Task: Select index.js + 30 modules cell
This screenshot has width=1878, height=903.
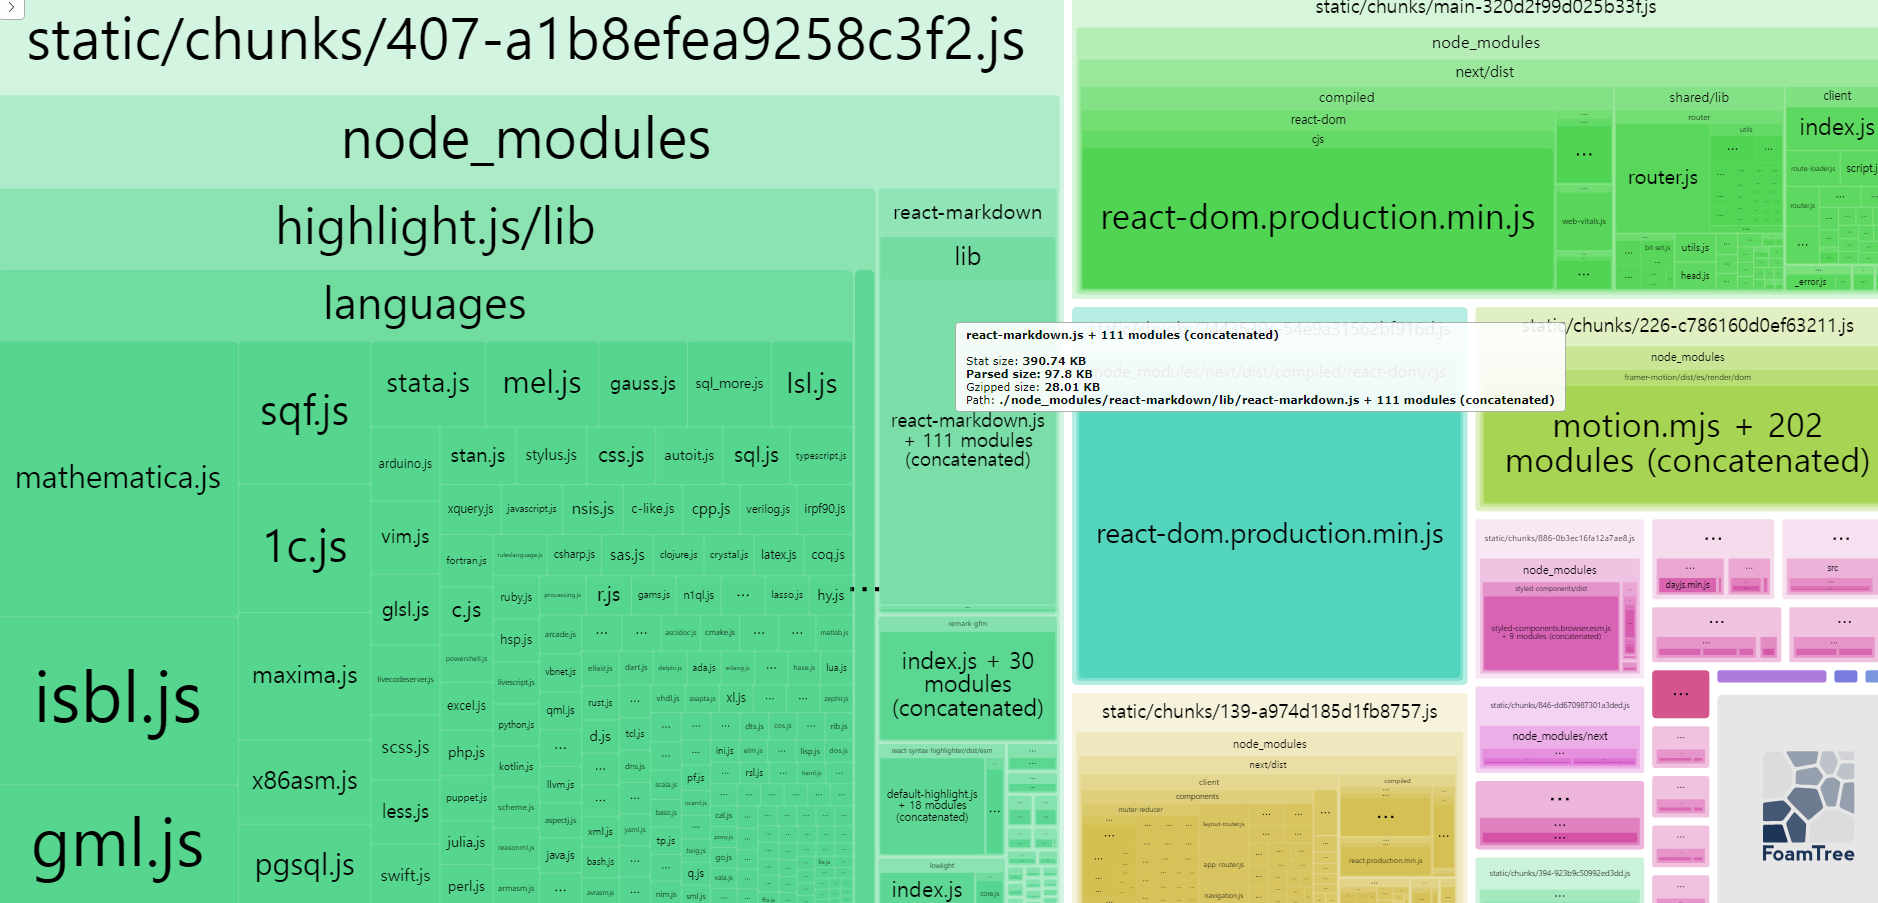Action: 968,685
